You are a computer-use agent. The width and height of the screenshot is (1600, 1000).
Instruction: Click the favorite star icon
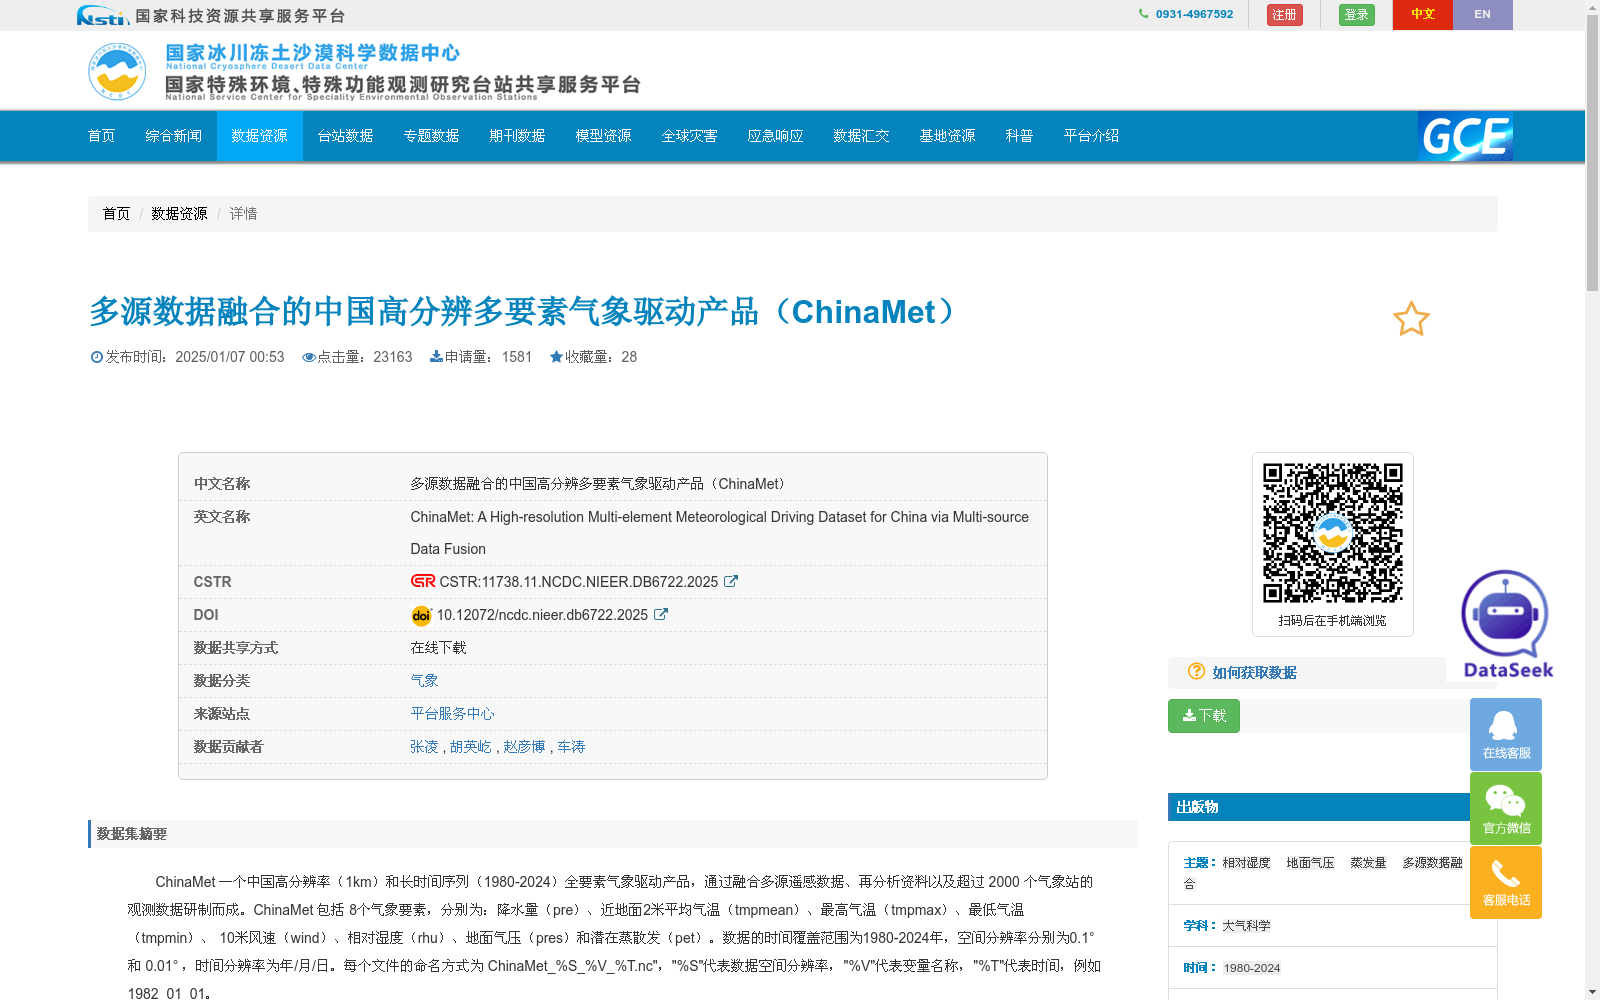point(1411,319)
